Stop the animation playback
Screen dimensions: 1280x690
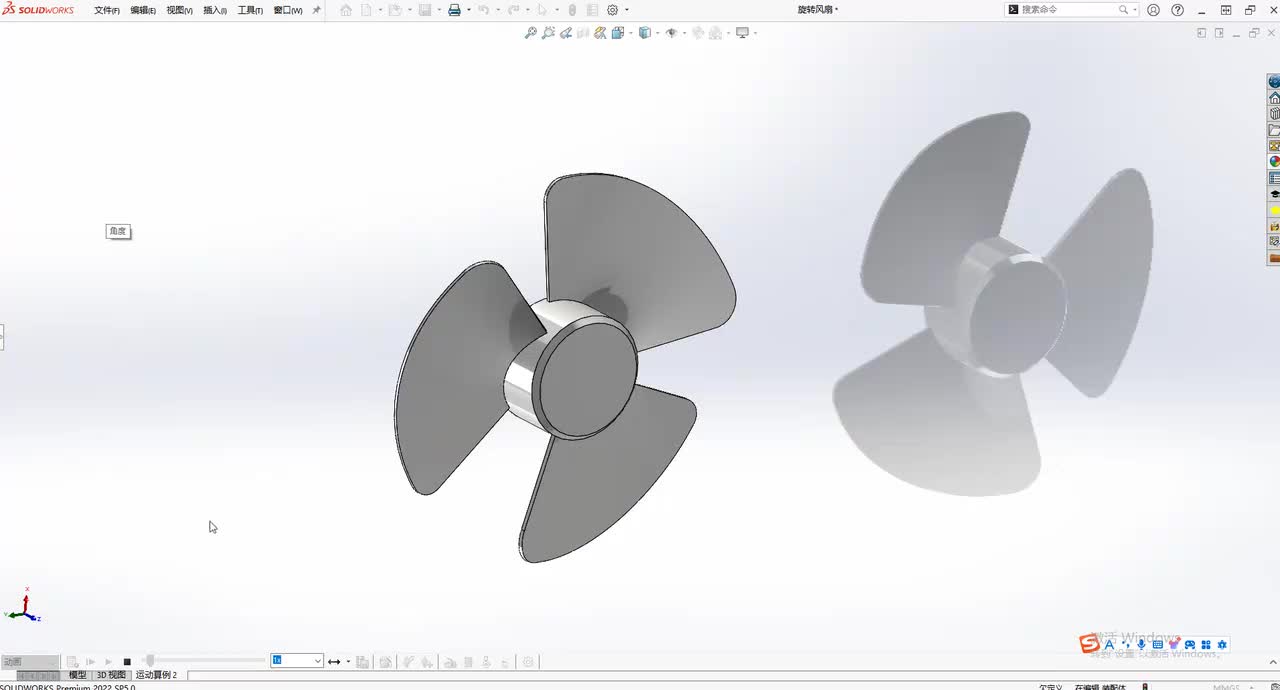coord(127,662)
